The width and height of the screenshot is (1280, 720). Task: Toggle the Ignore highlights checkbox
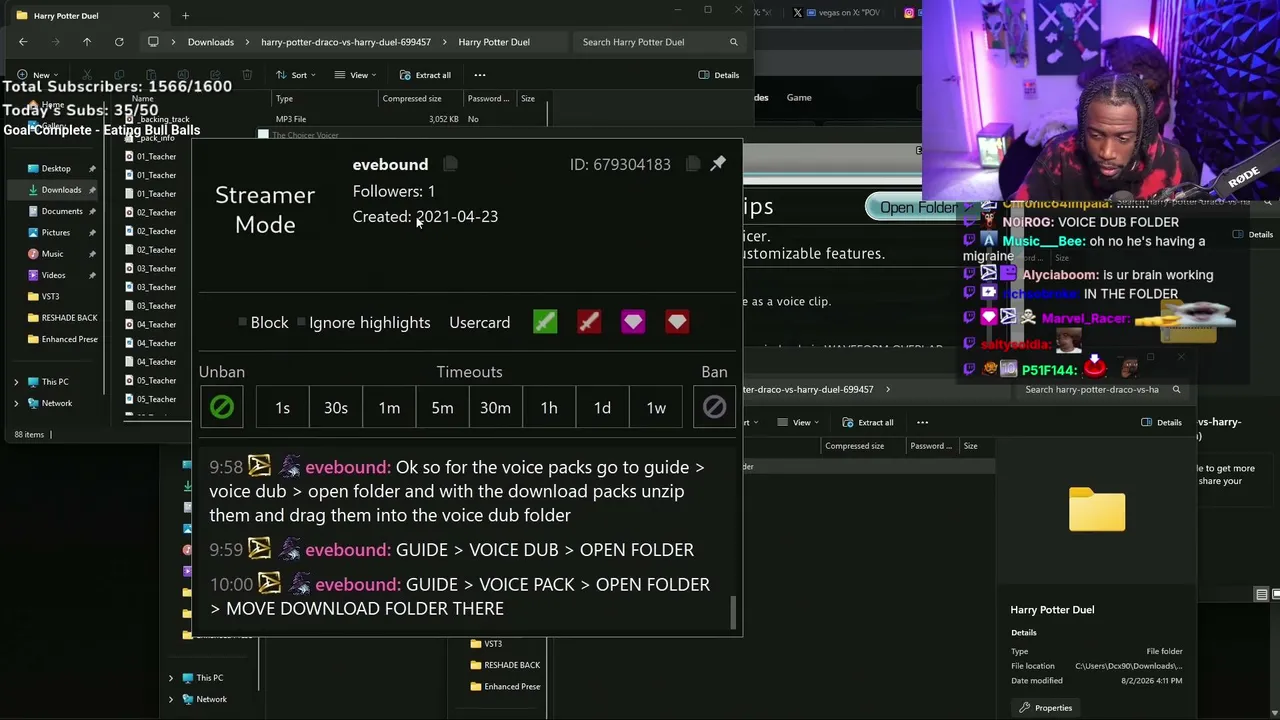click(301, 322)
